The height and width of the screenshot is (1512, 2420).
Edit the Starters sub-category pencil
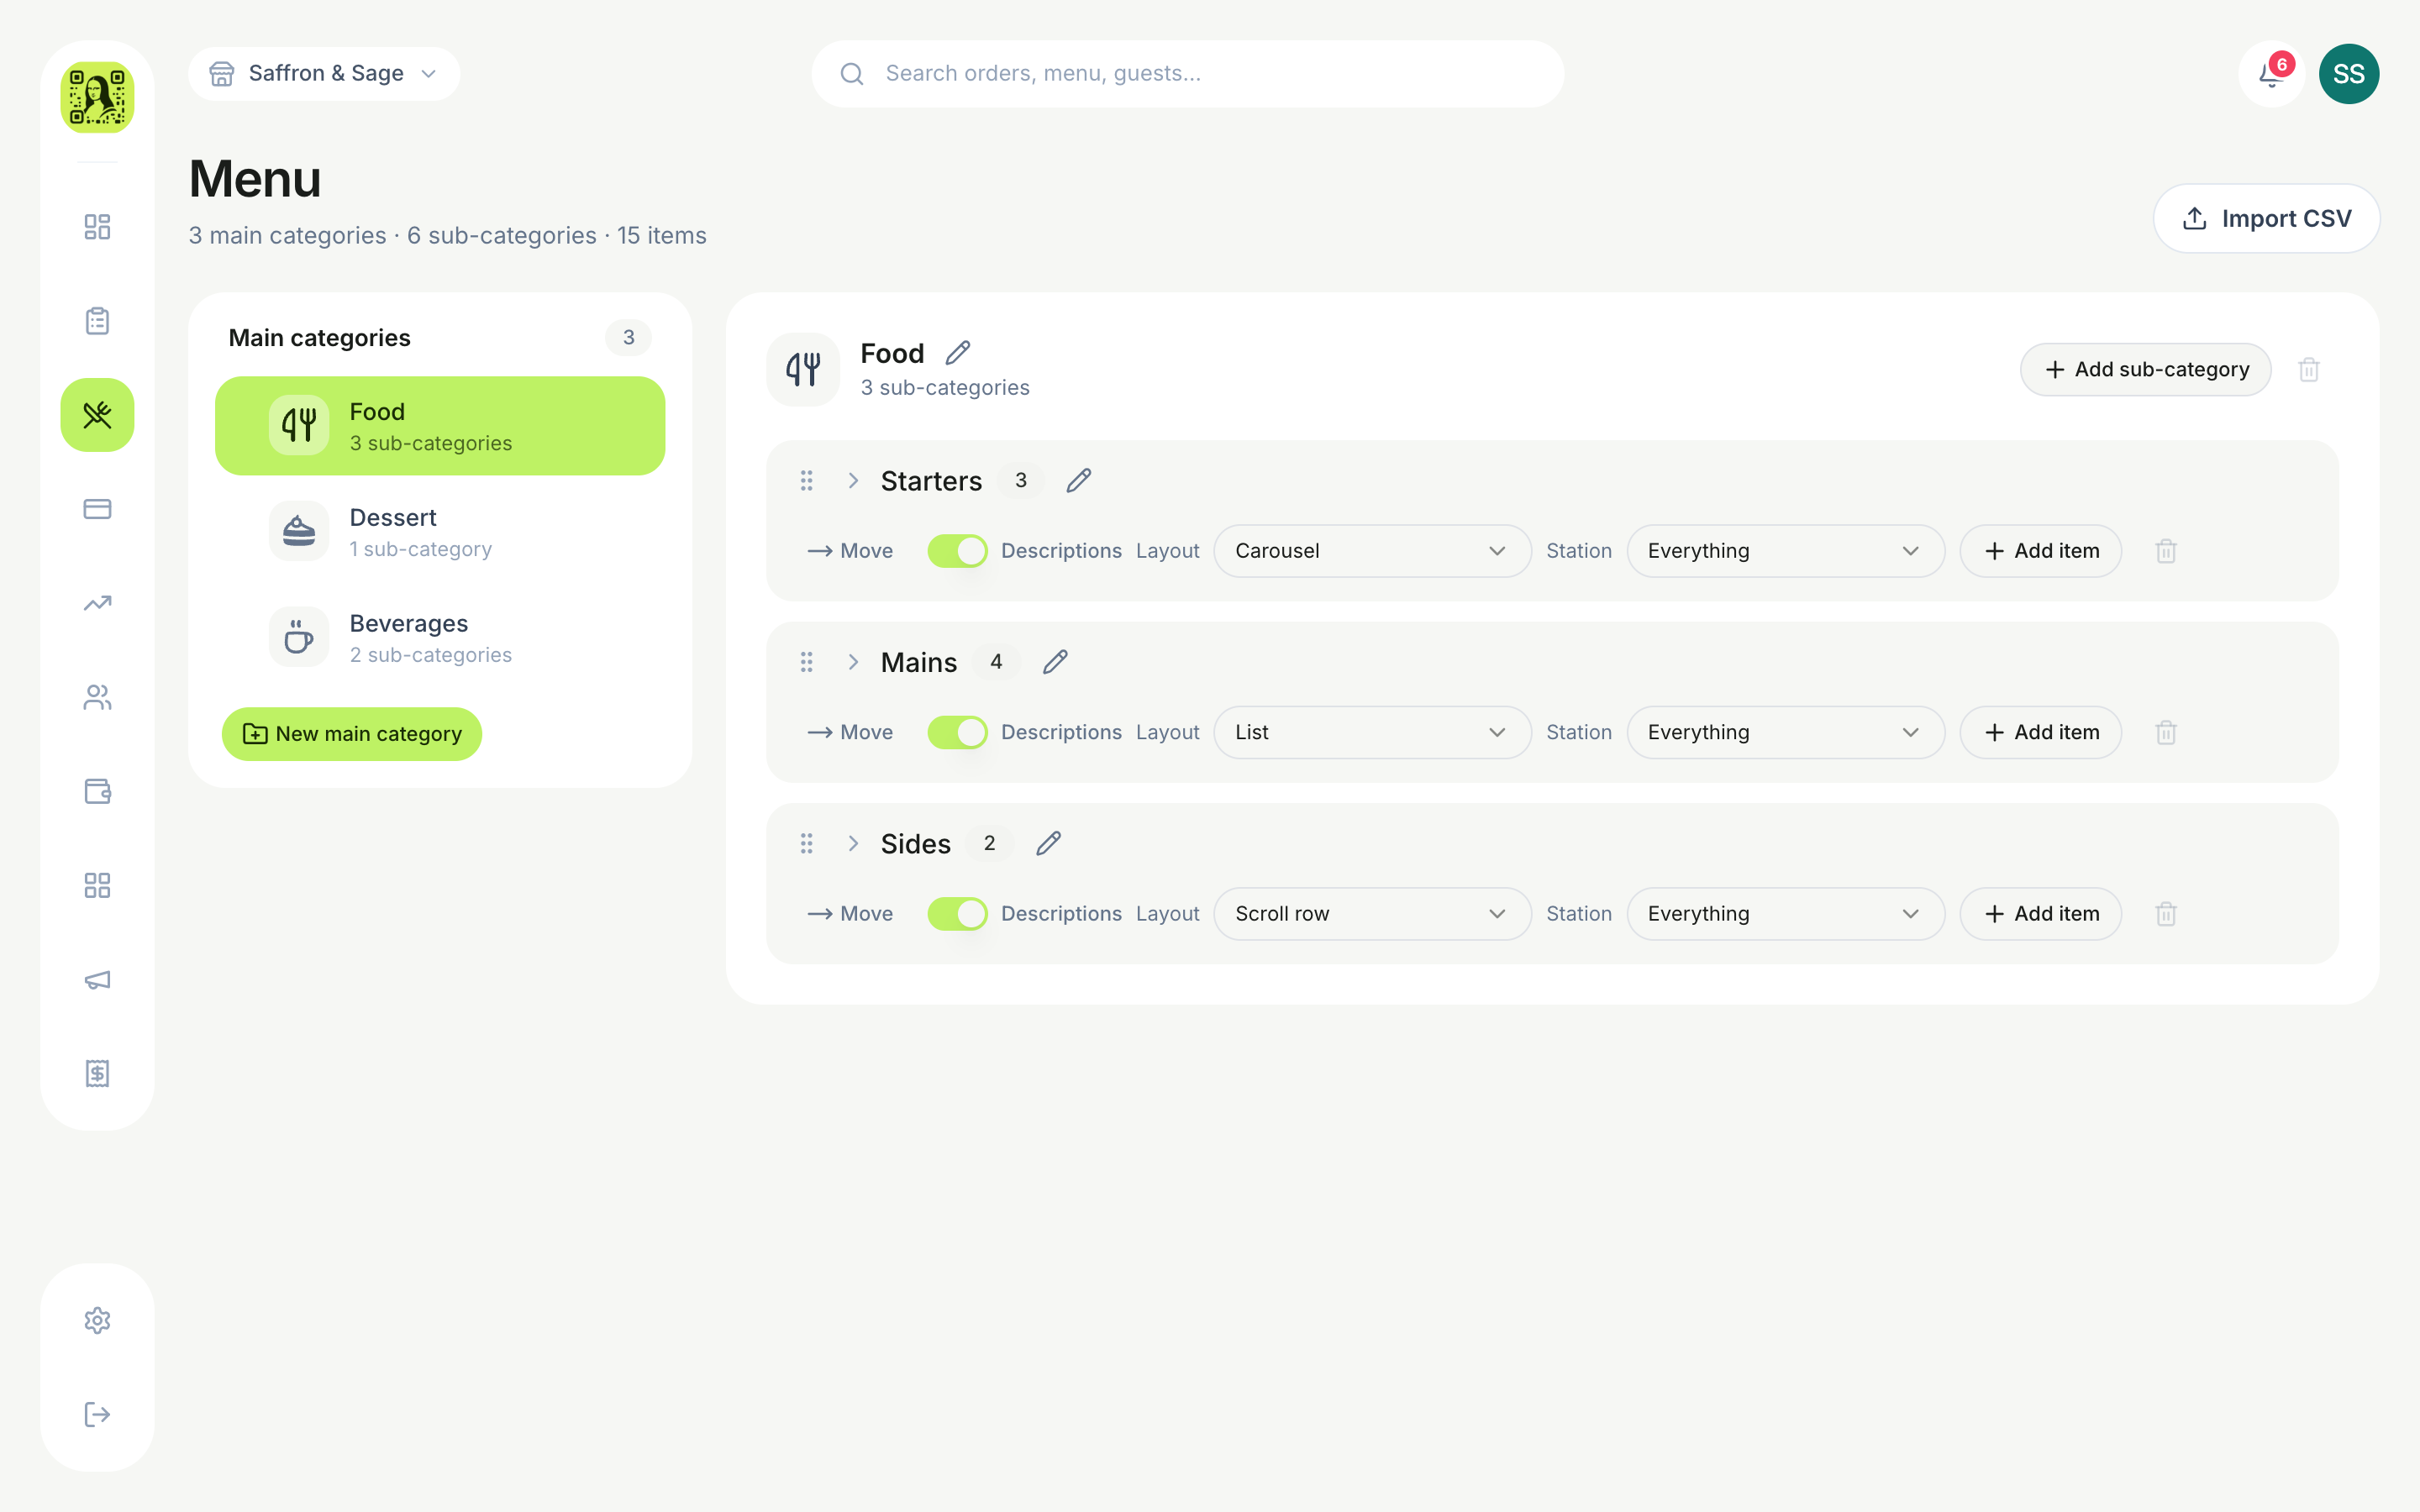[x=1079, y=481]
